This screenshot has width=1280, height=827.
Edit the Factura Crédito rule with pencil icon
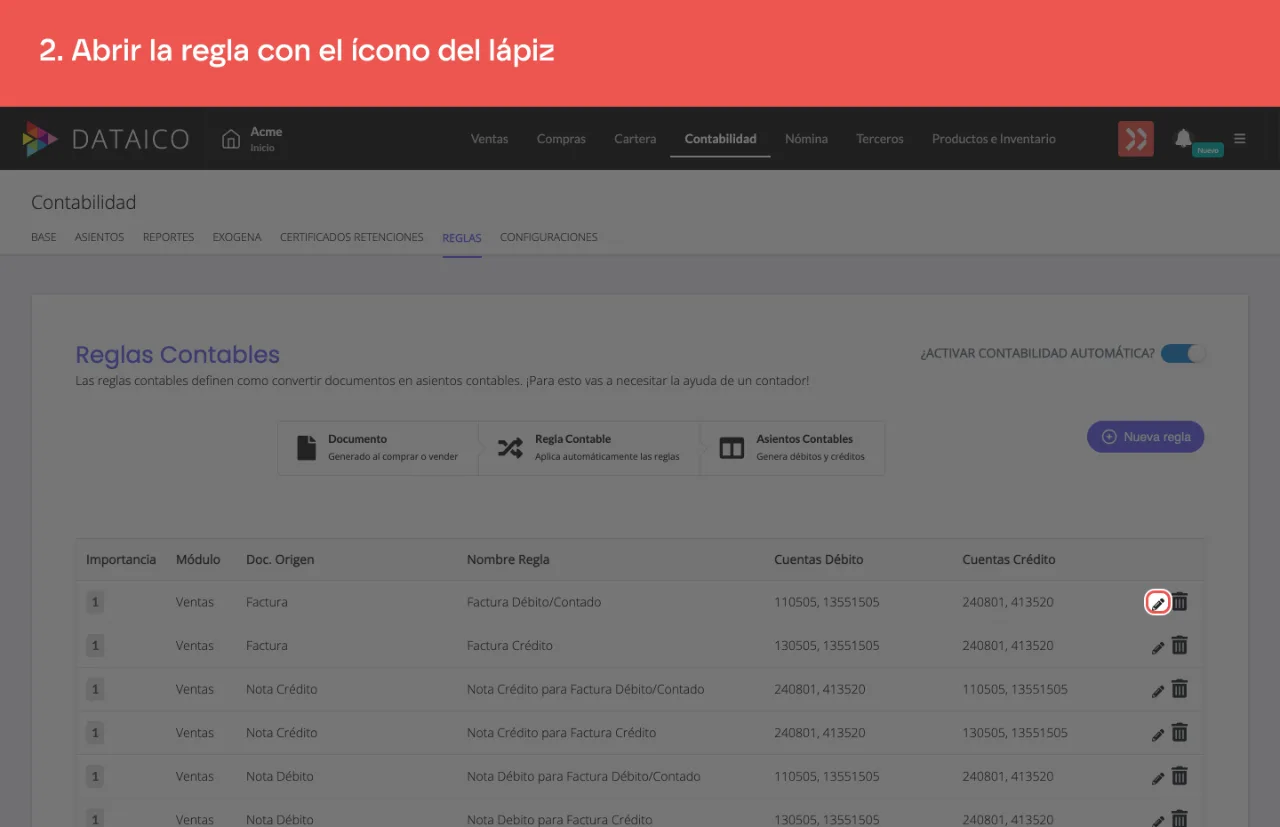click(1158, 647)
